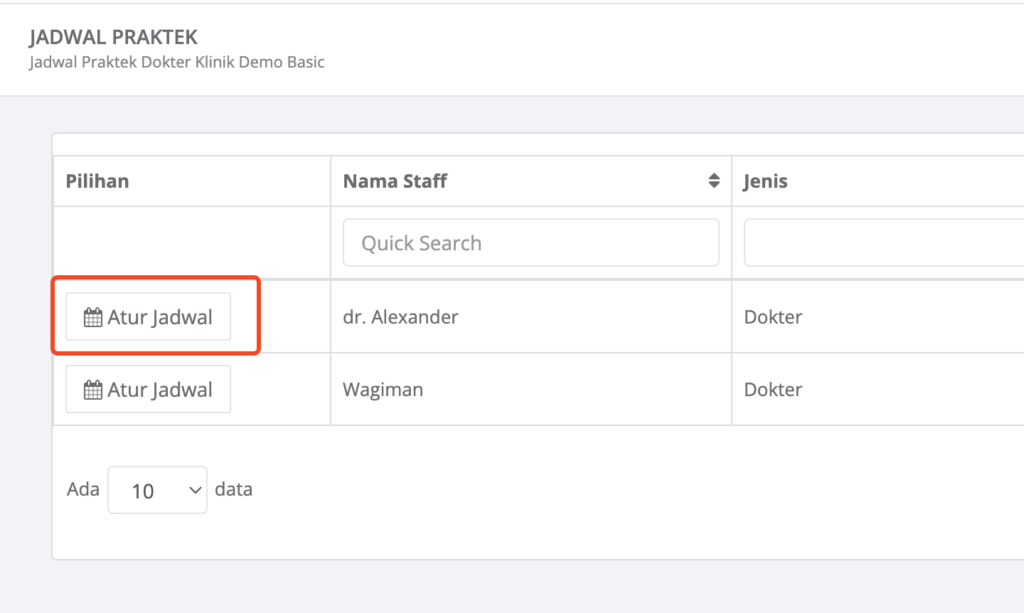Focus the Quick Search staff name field
This screenshot has width=1024, height=613.
point(530,243)
